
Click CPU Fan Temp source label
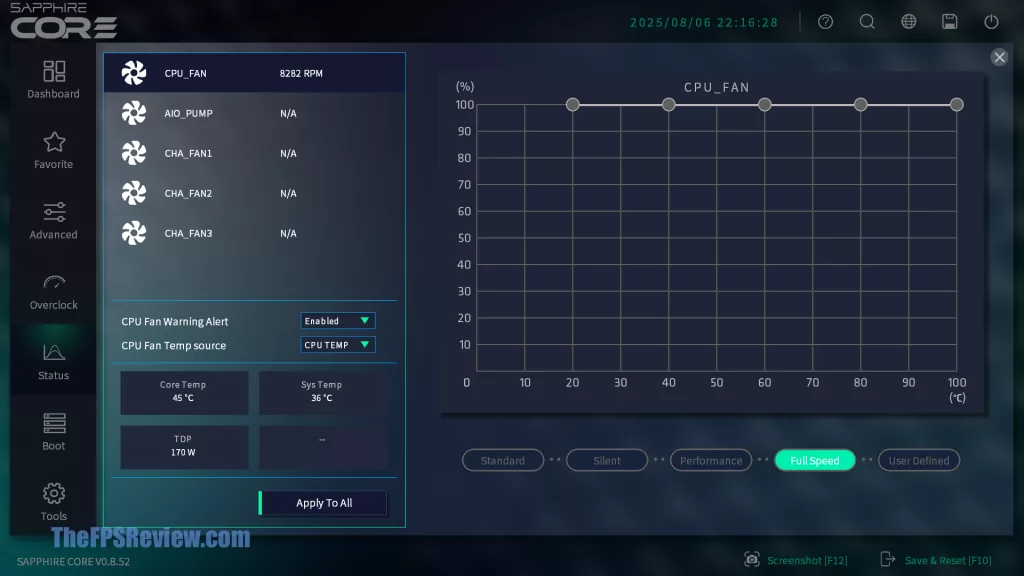click(174, 345)
